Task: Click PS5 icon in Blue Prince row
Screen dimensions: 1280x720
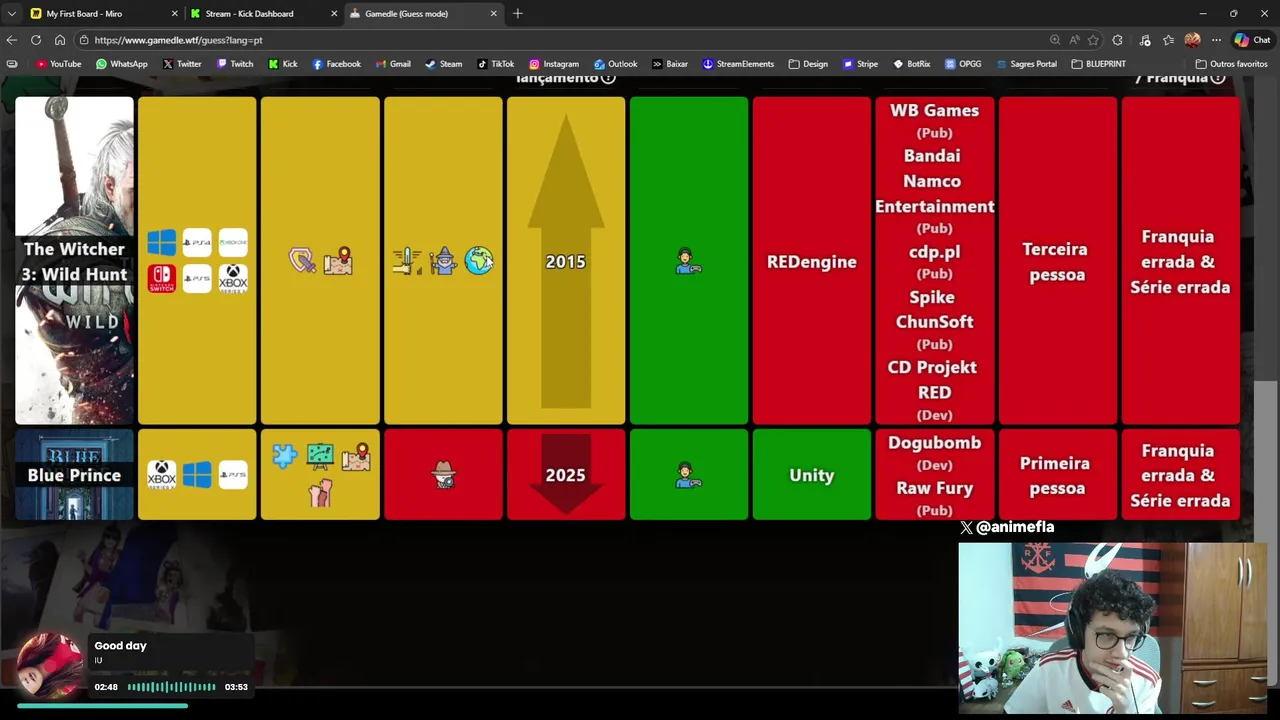Action: (x=233, y=475)
